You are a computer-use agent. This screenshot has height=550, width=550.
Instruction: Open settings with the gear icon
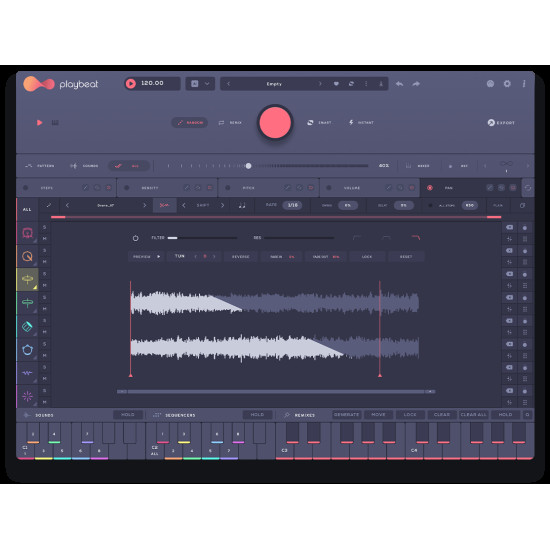point(507,84)
